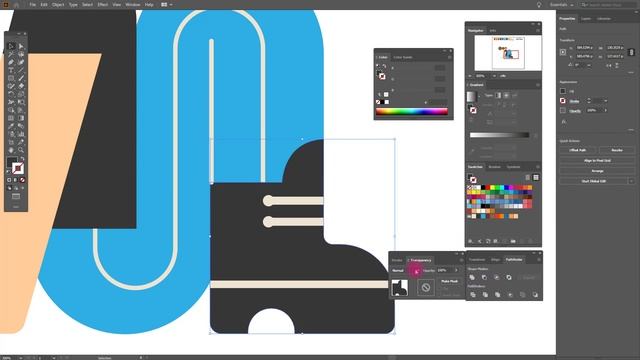
Task: Click the Recolor button
Action: [x=617, y=150]
